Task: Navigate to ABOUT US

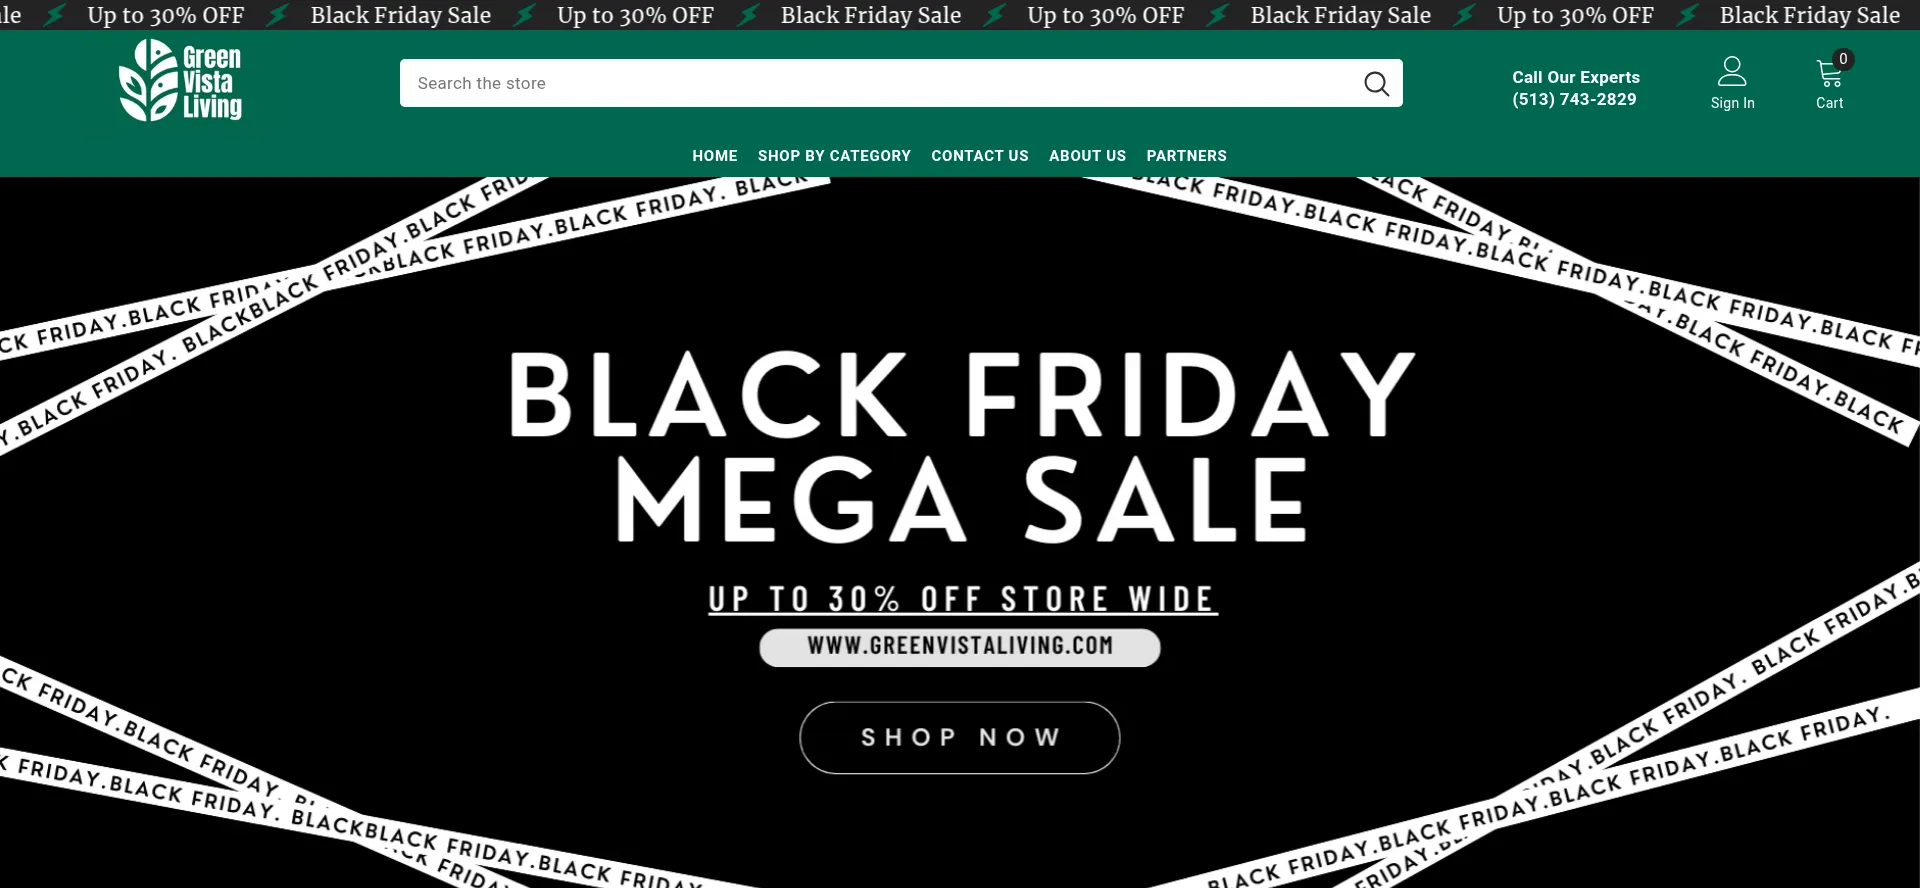Action: pyautogui.click(x=1087, y=156)
